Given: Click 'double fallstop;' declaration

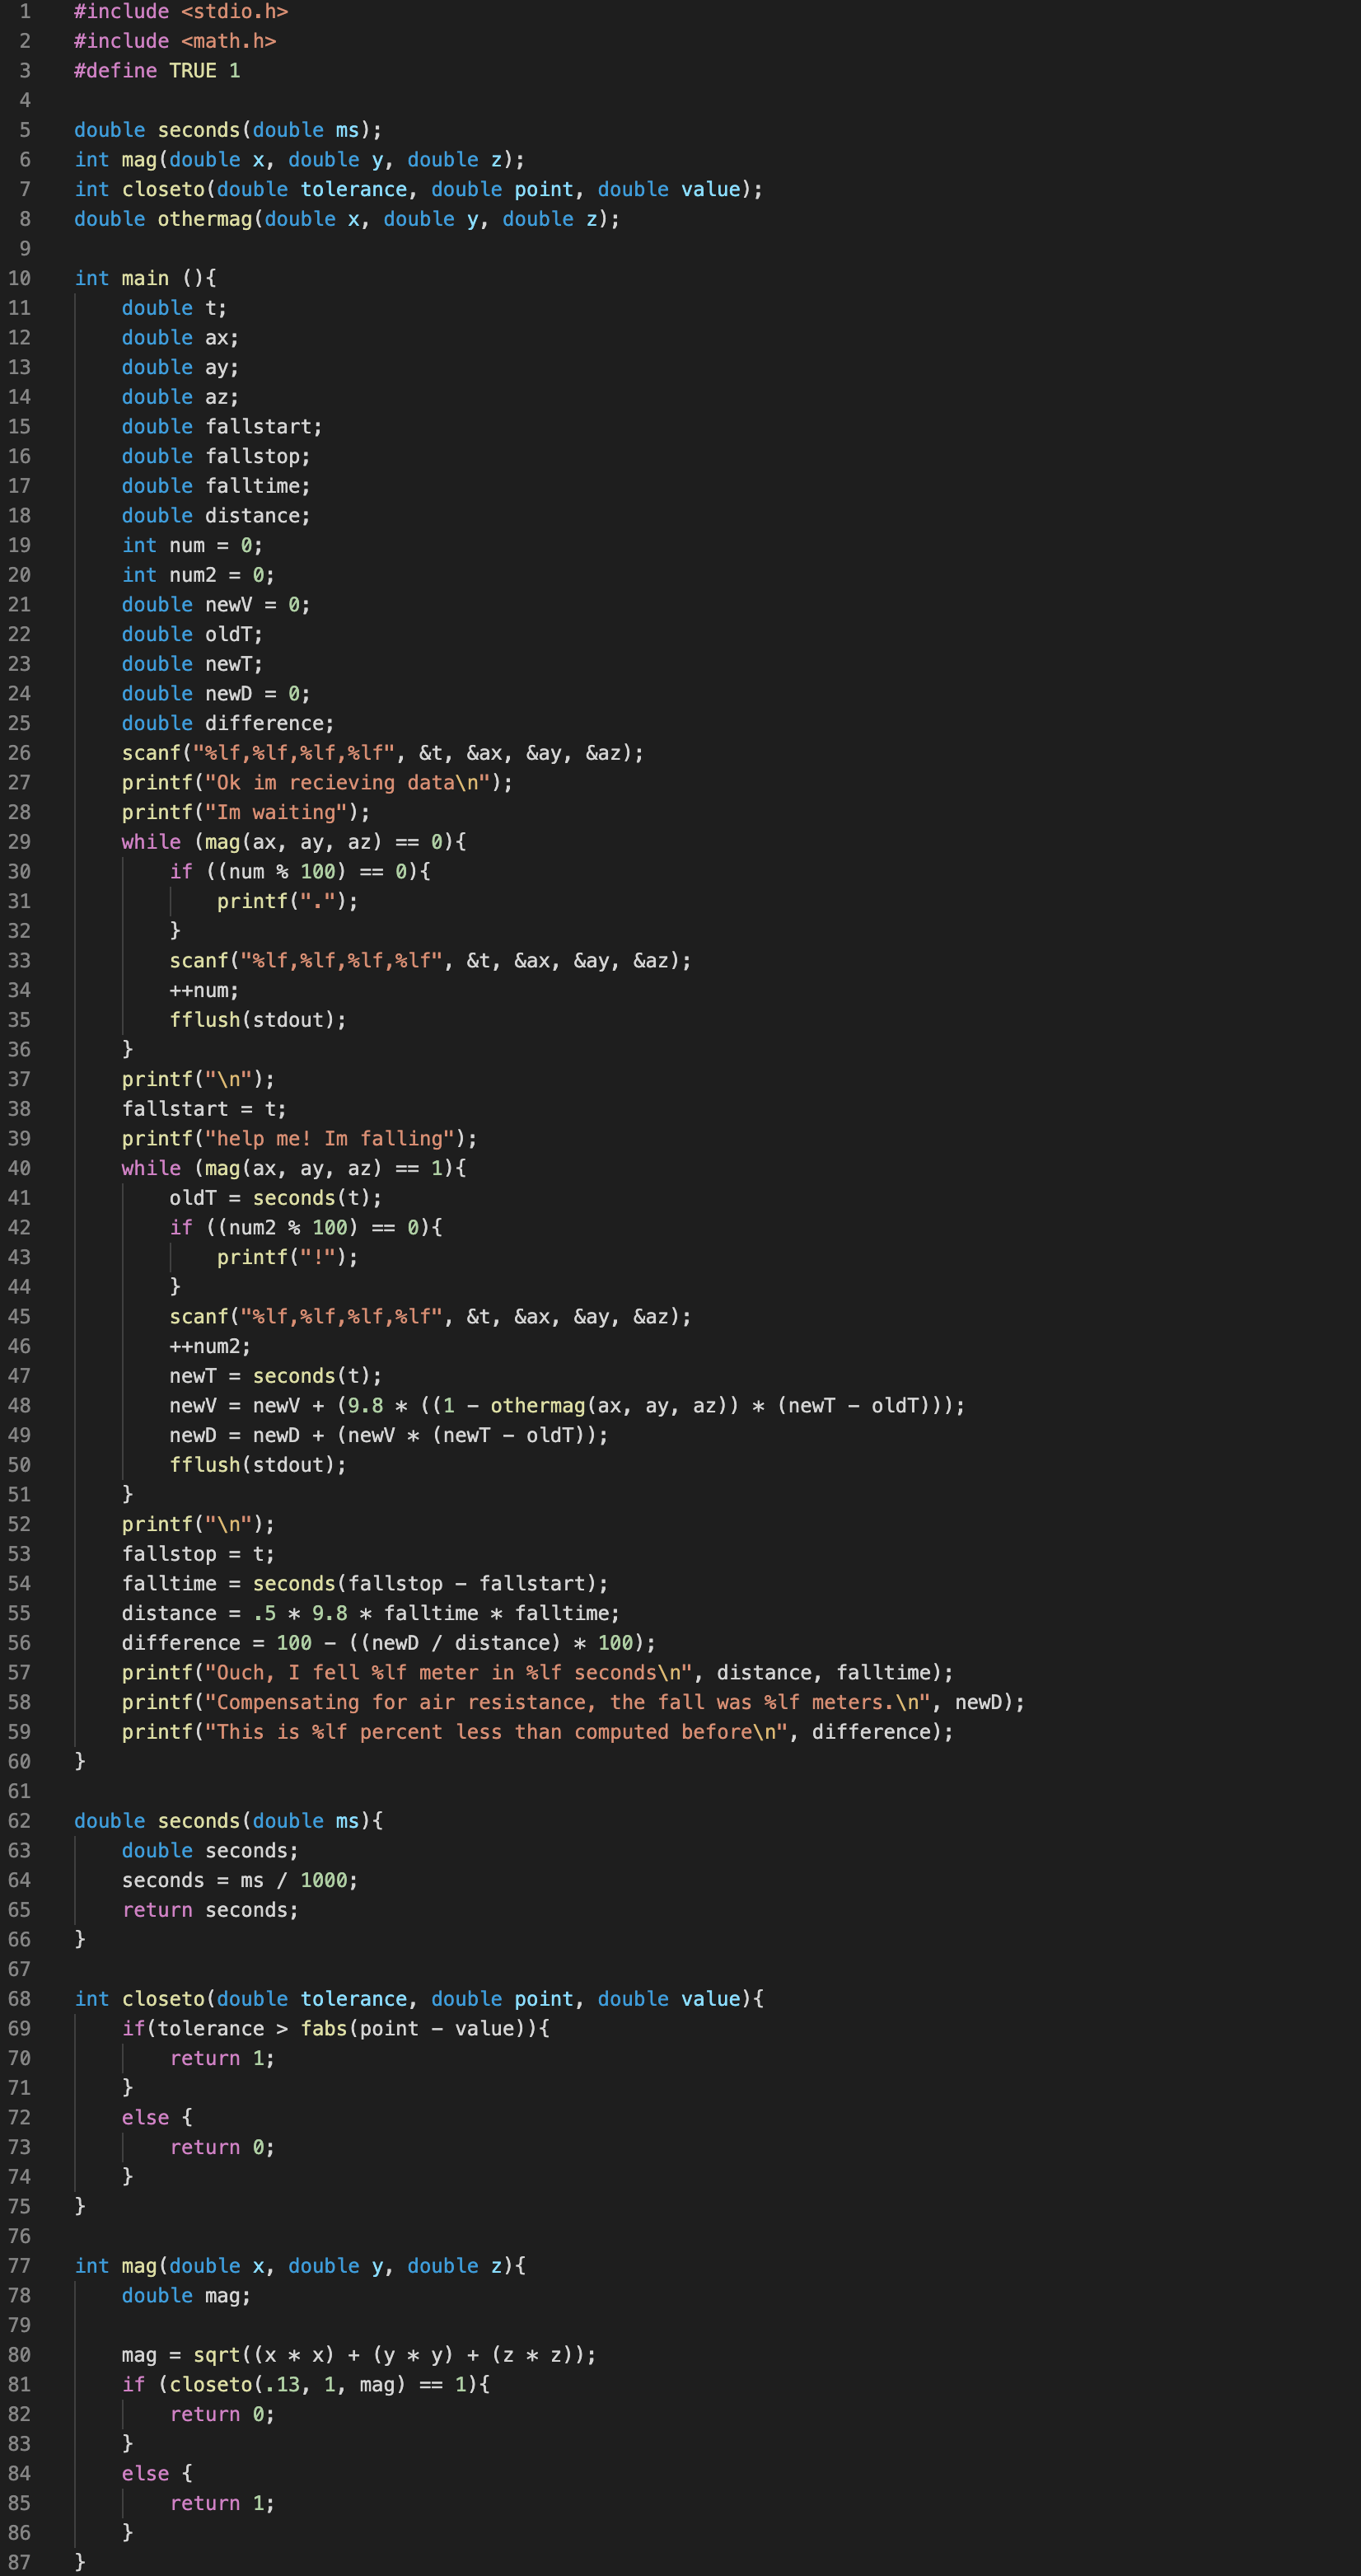Looking at the screenshot, I should pos(216,456).
